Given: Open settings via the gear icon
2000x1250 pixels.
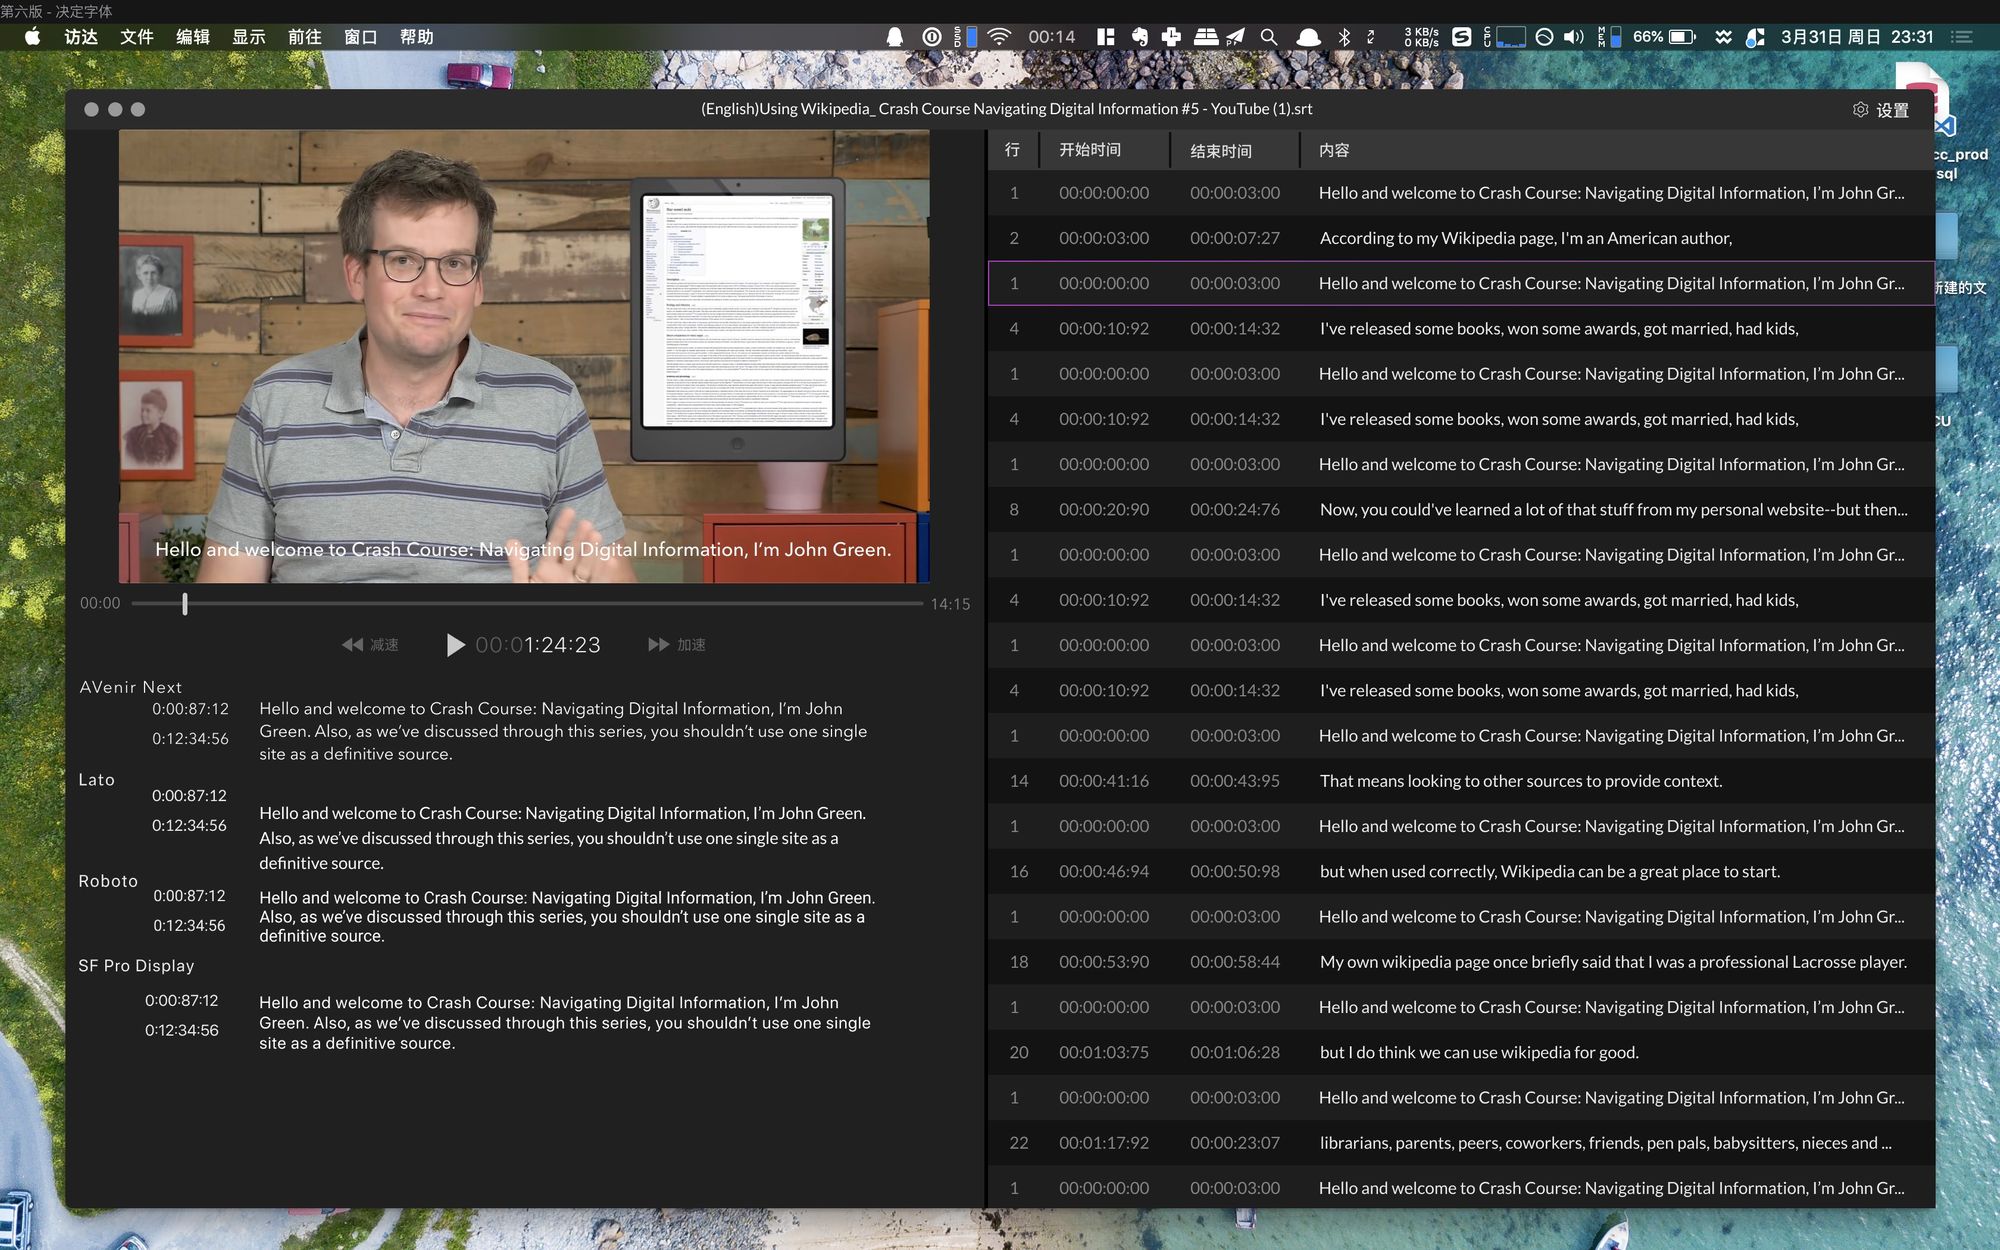Looking at the screenshot, I should 1860,110.
